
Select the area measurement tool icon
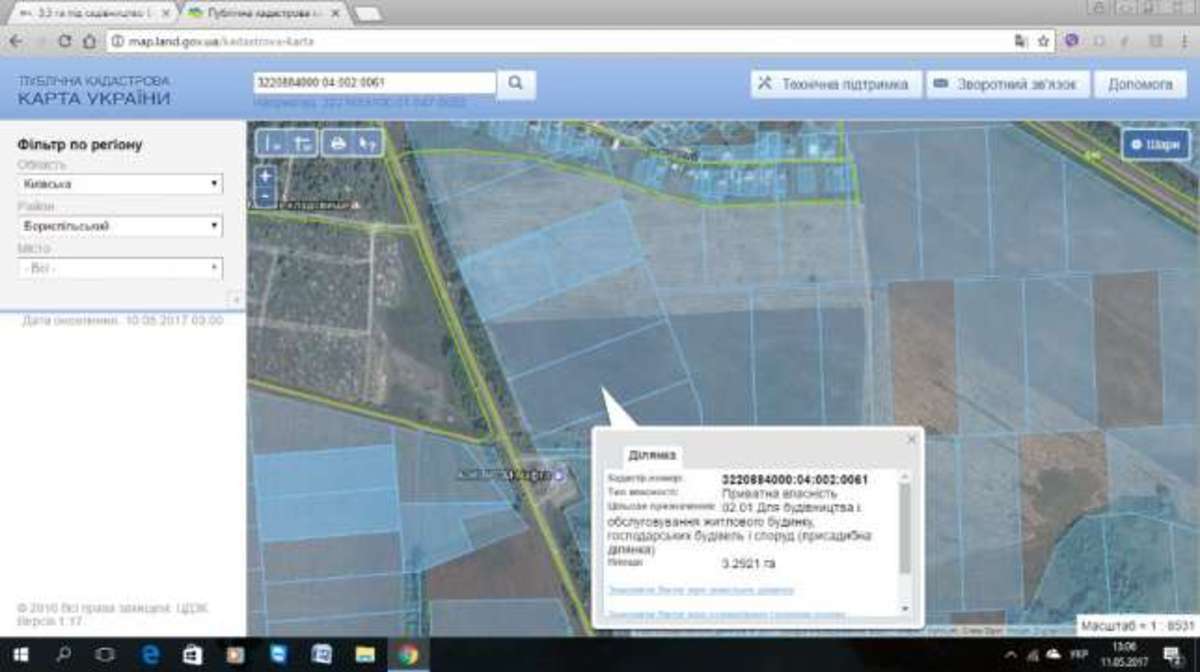pos(301,144)
